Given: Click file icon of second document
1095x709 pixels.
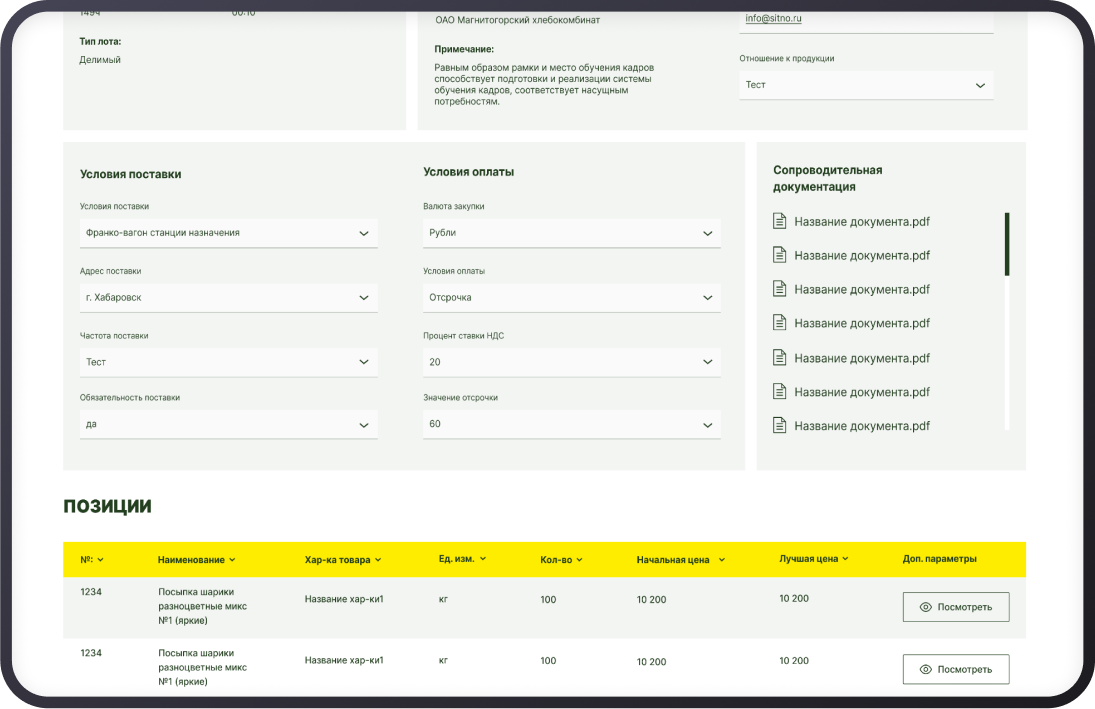Looking at the screenshot, I should tap(779, 255).
